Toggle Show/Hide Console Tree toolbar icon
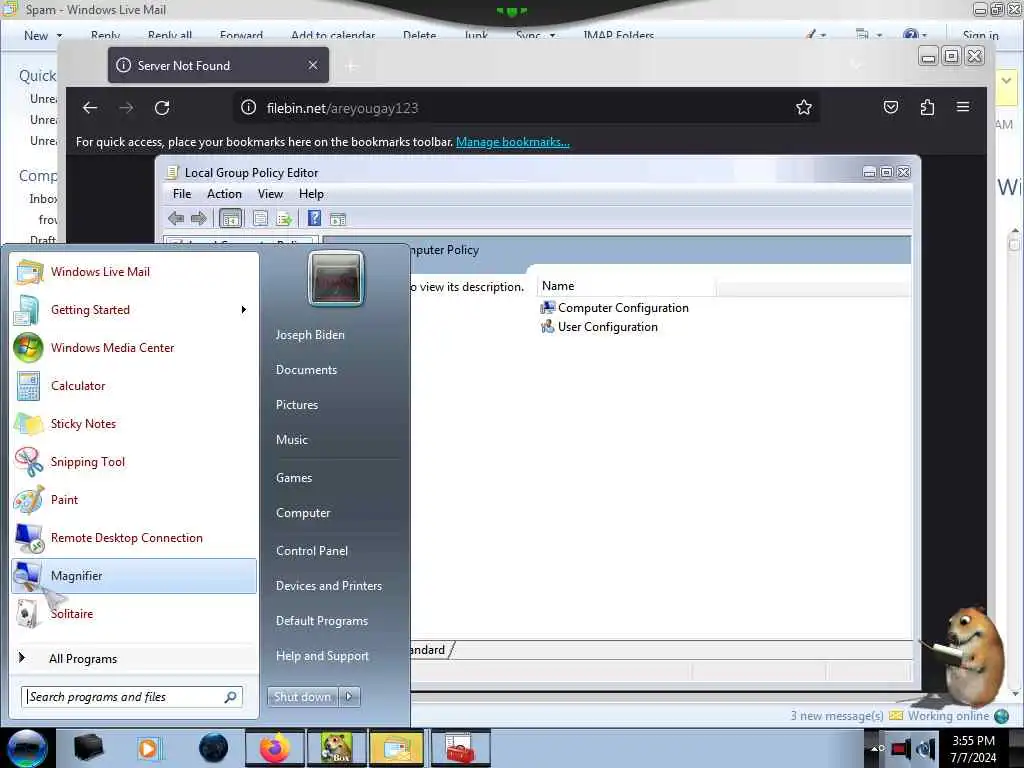 click(x=231, y=219)
